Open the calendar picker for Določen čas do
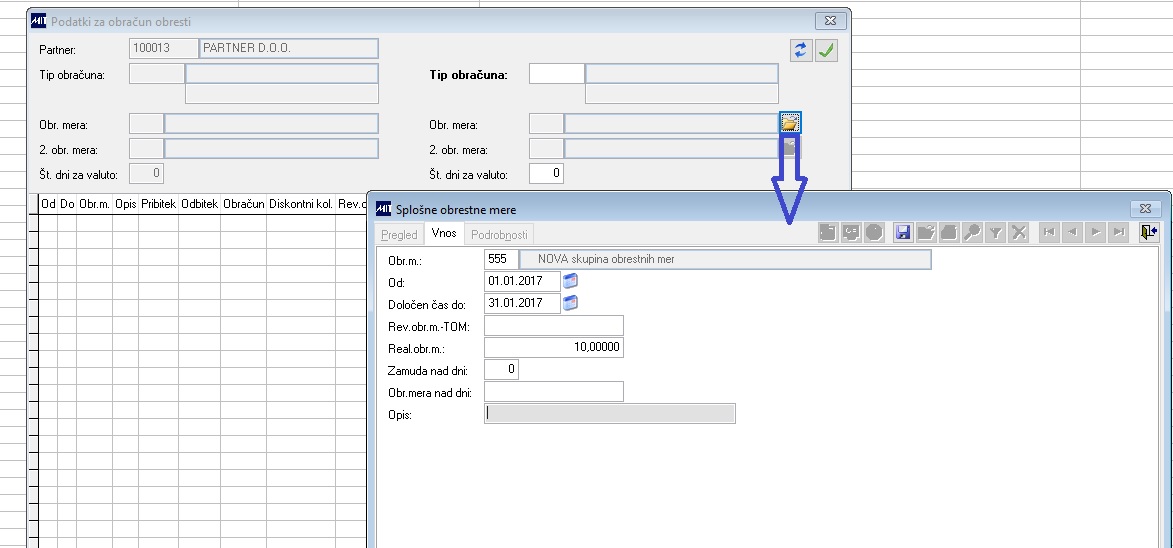 (571, 303)
